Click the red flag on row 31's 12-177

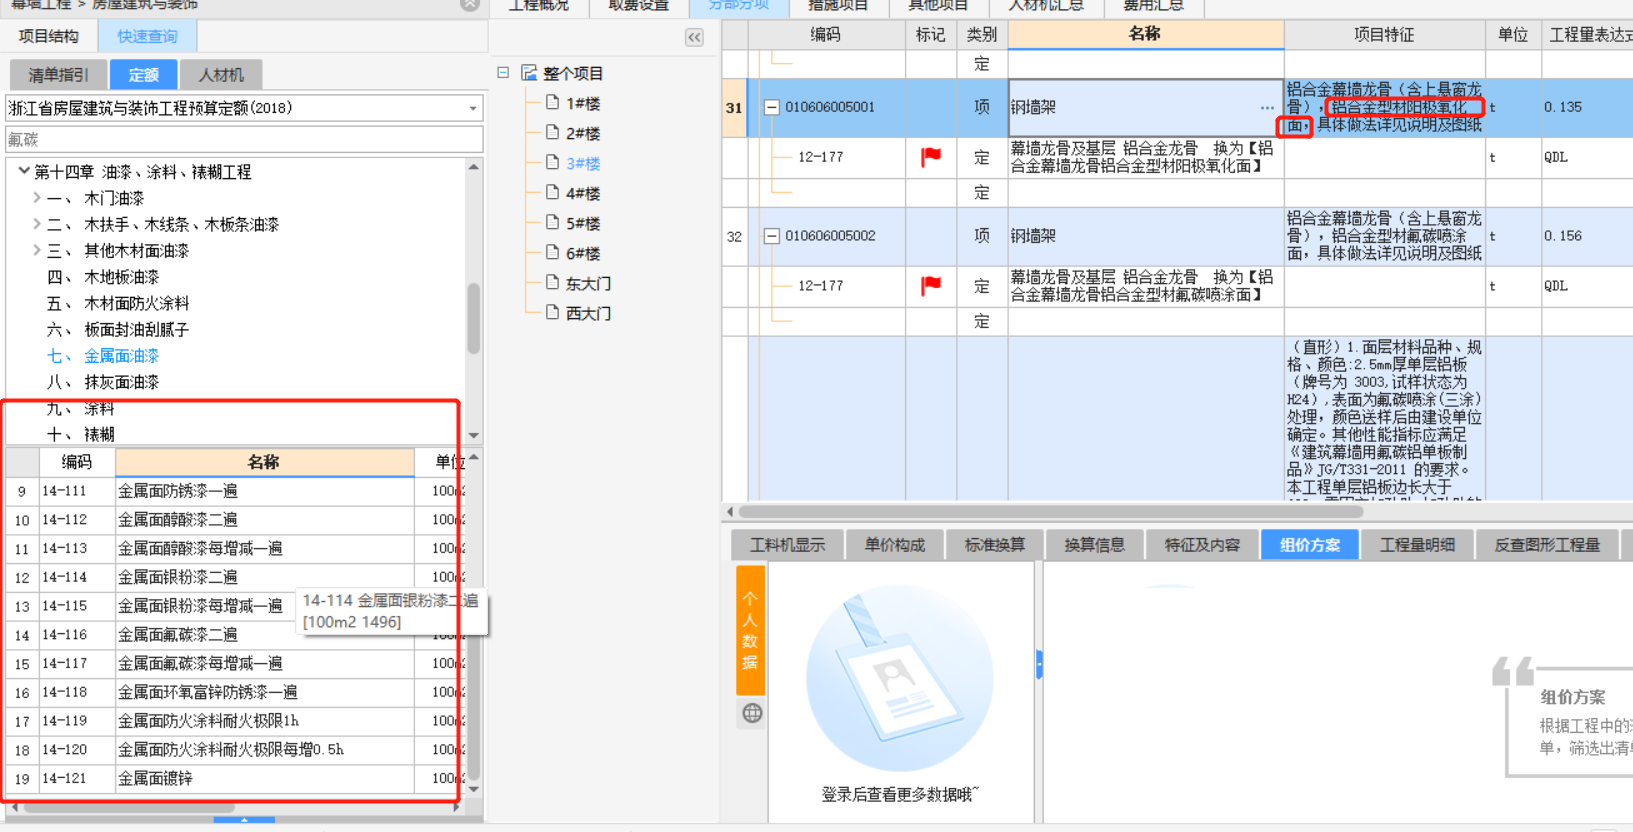pos(931,156)
